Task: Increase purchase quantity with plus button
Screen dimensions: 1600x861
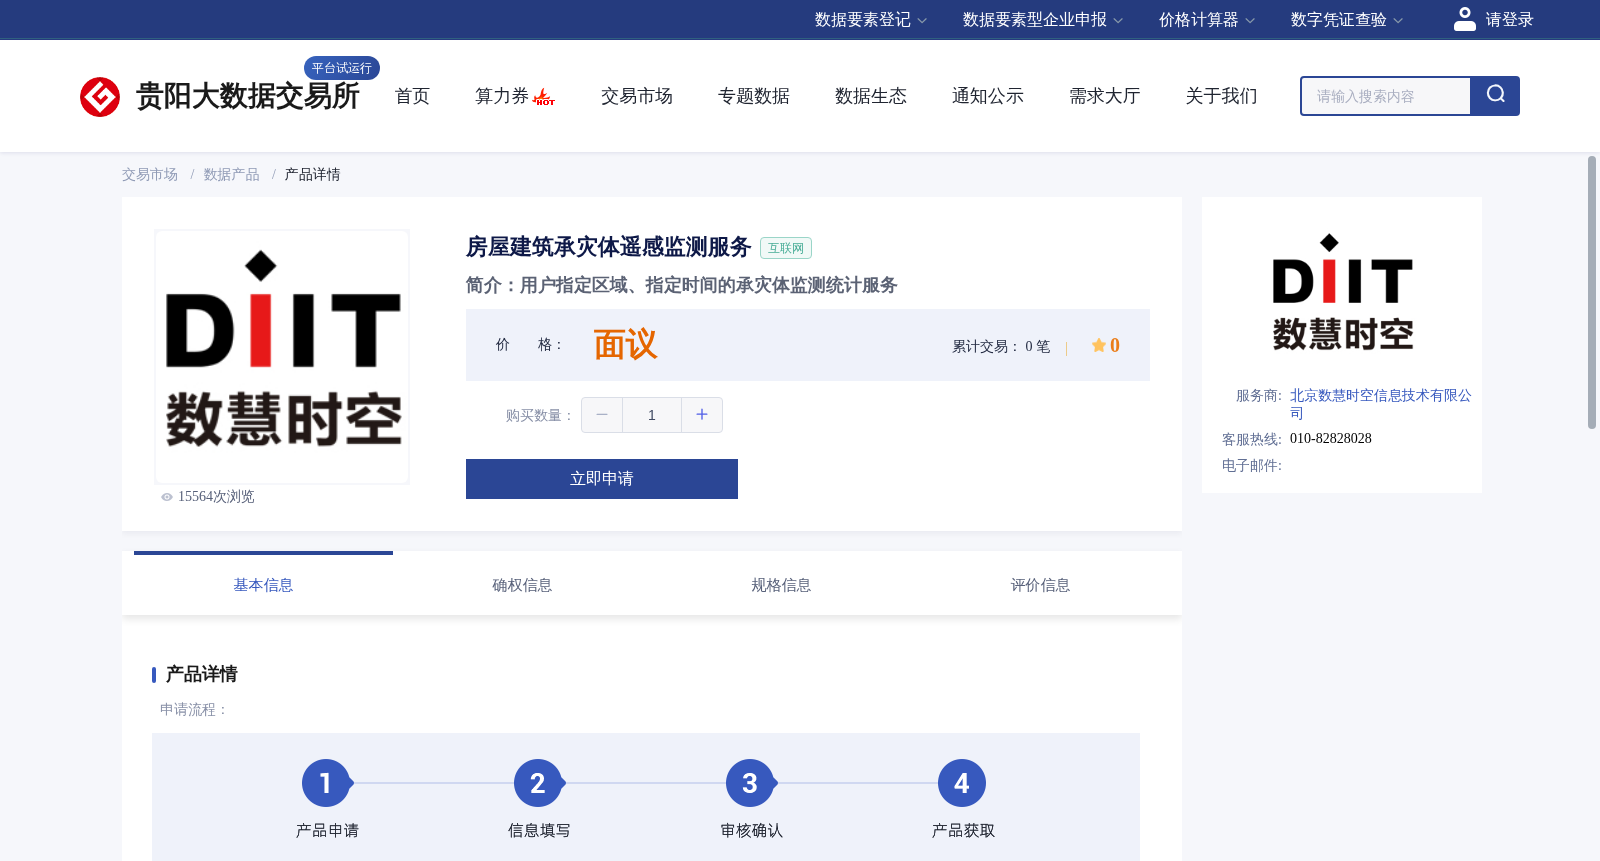Action: coord(702,415)
